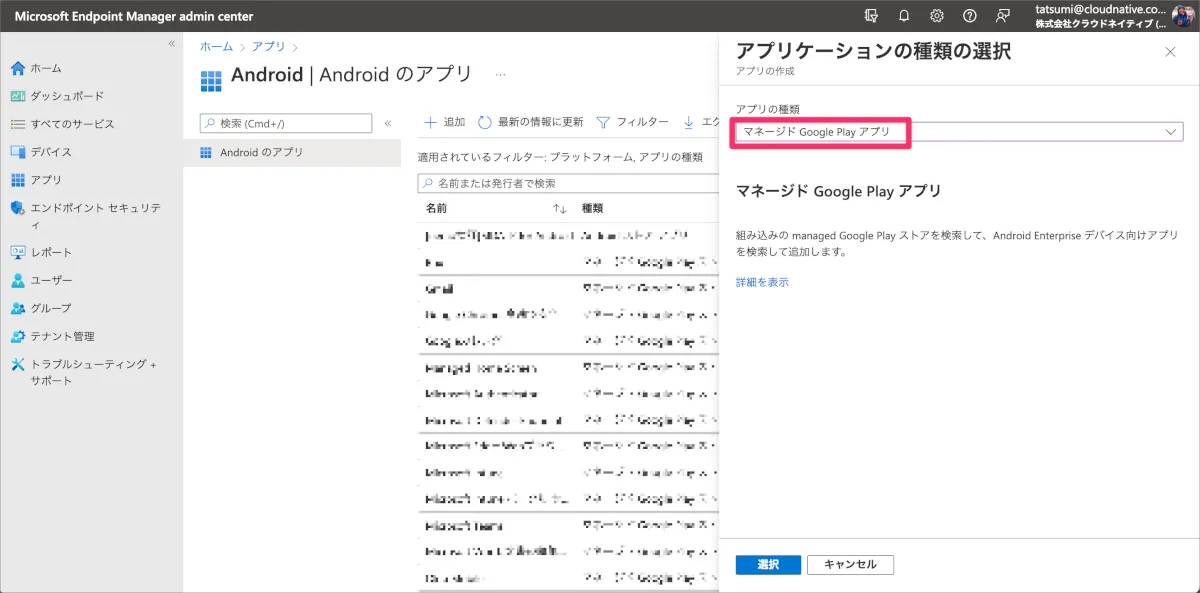
Task: Close the アプリケーションの種類の選択 panel
Action: point(1171,51)
